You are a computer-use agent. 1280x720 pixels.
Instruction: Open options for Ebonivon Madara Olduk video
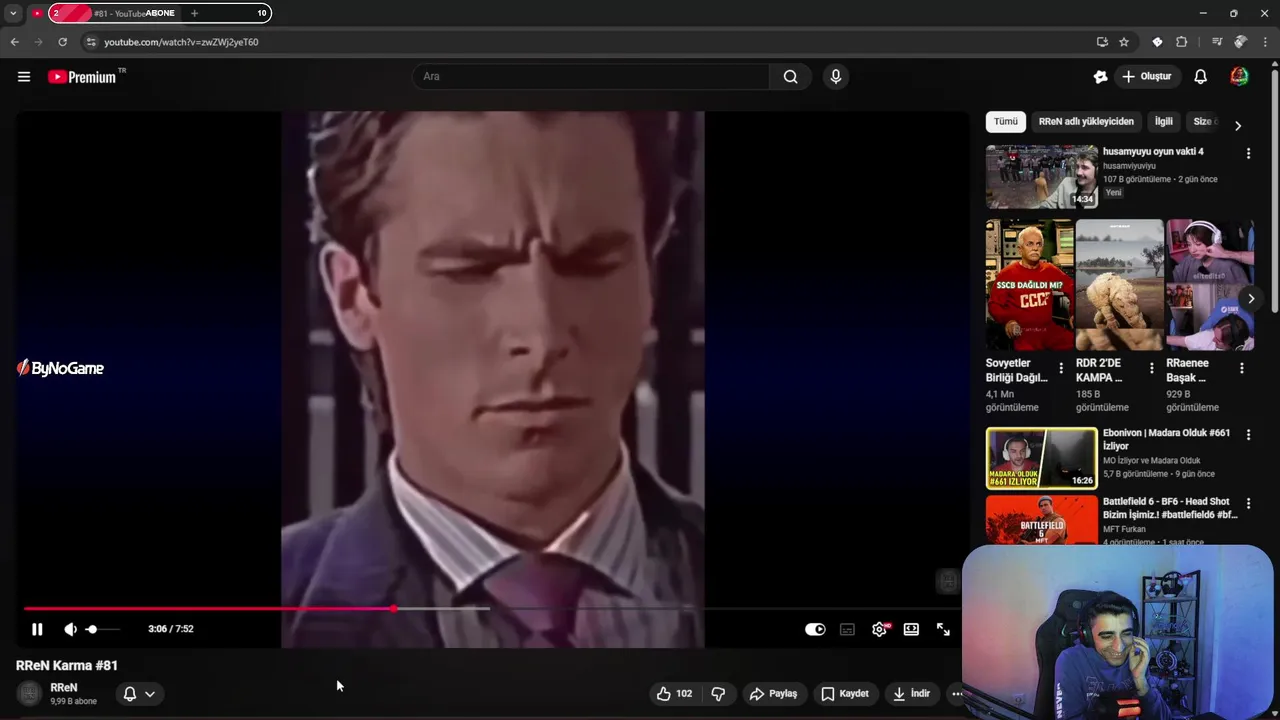pyautogui.click(x=1248, y=435)
